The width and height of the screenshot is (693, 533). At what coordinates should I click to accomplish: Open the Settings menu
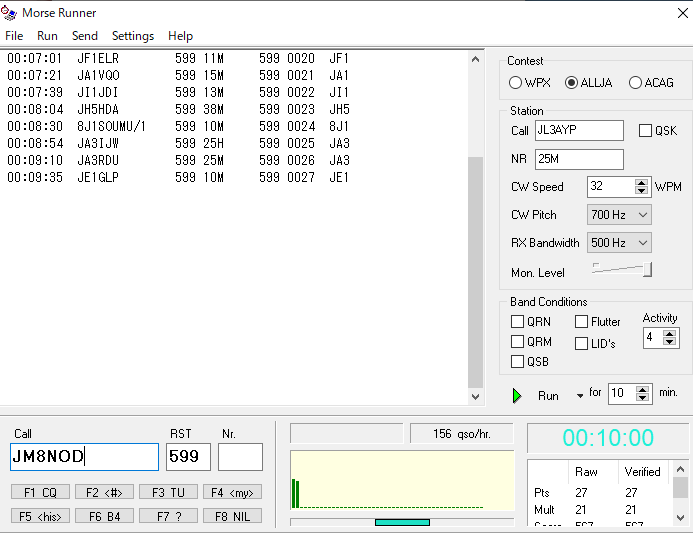click(x=133, y=36)
